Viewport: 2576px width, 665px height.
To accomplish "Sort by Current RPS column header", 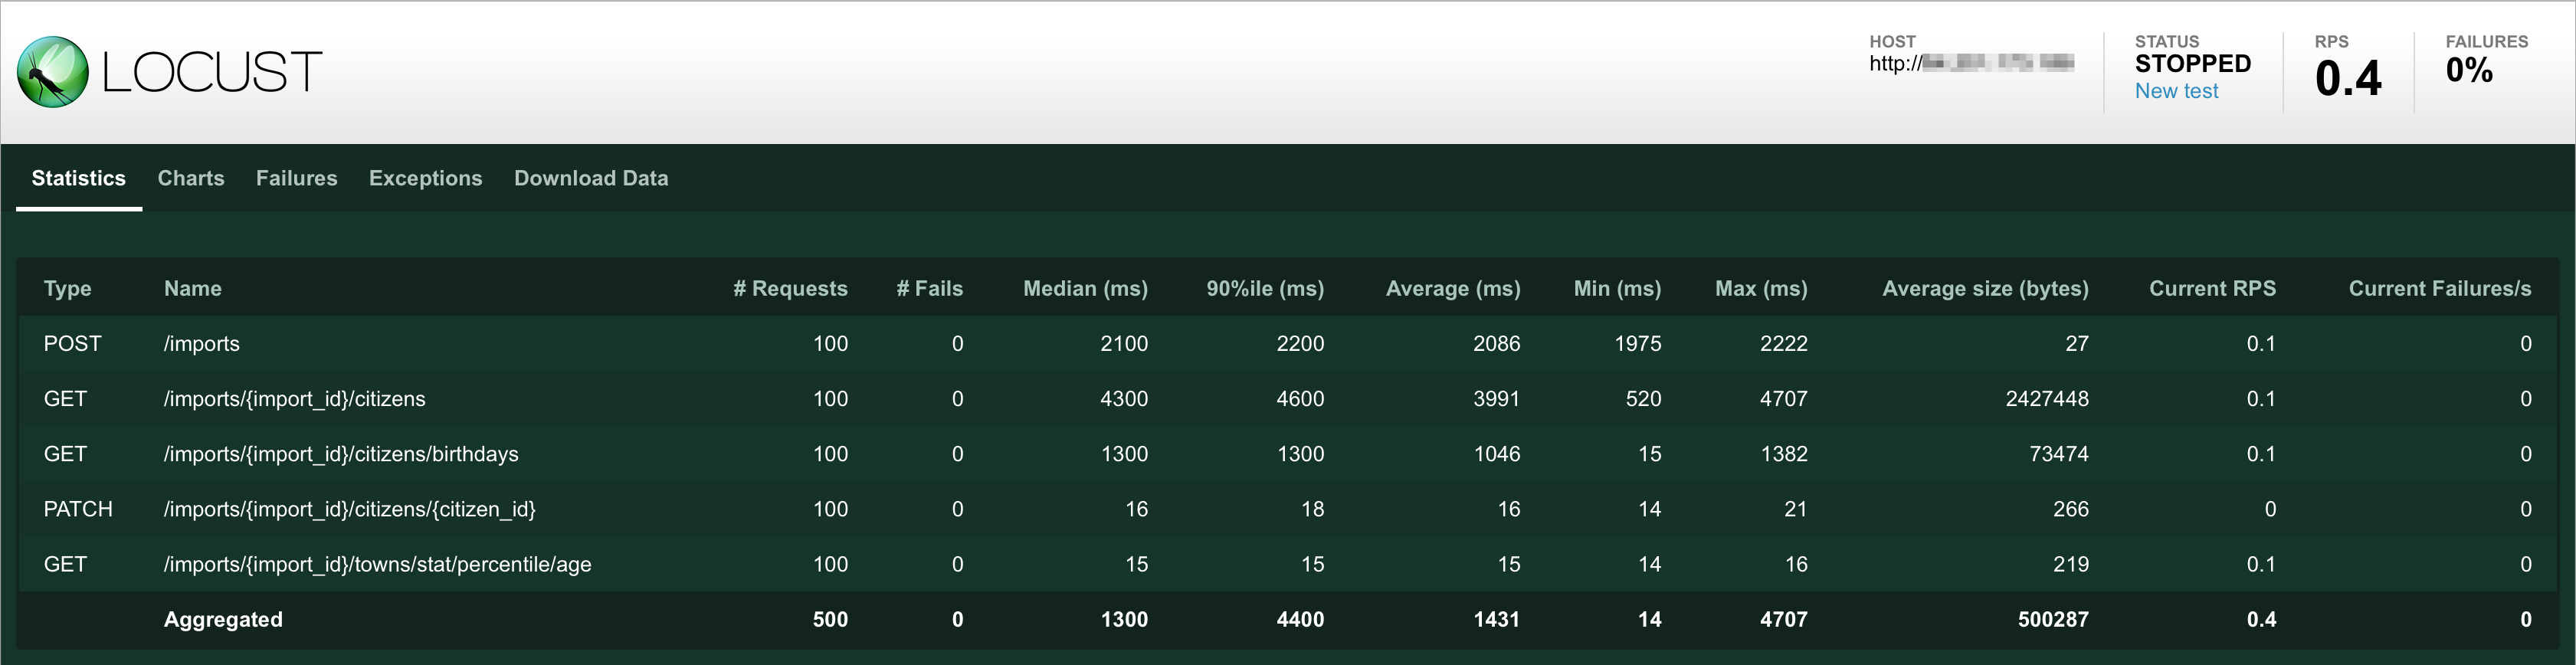I will (x=2212, y=288).
